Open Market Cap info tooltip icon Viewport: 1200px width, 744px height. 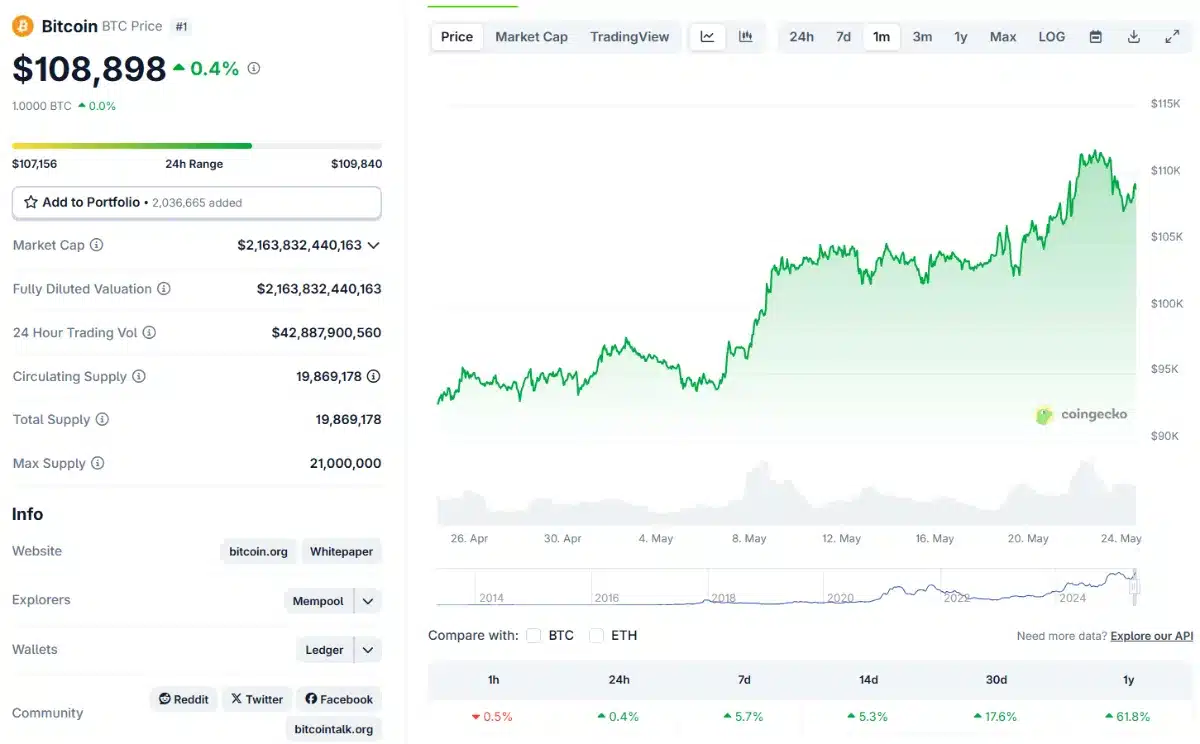[97, 245]
